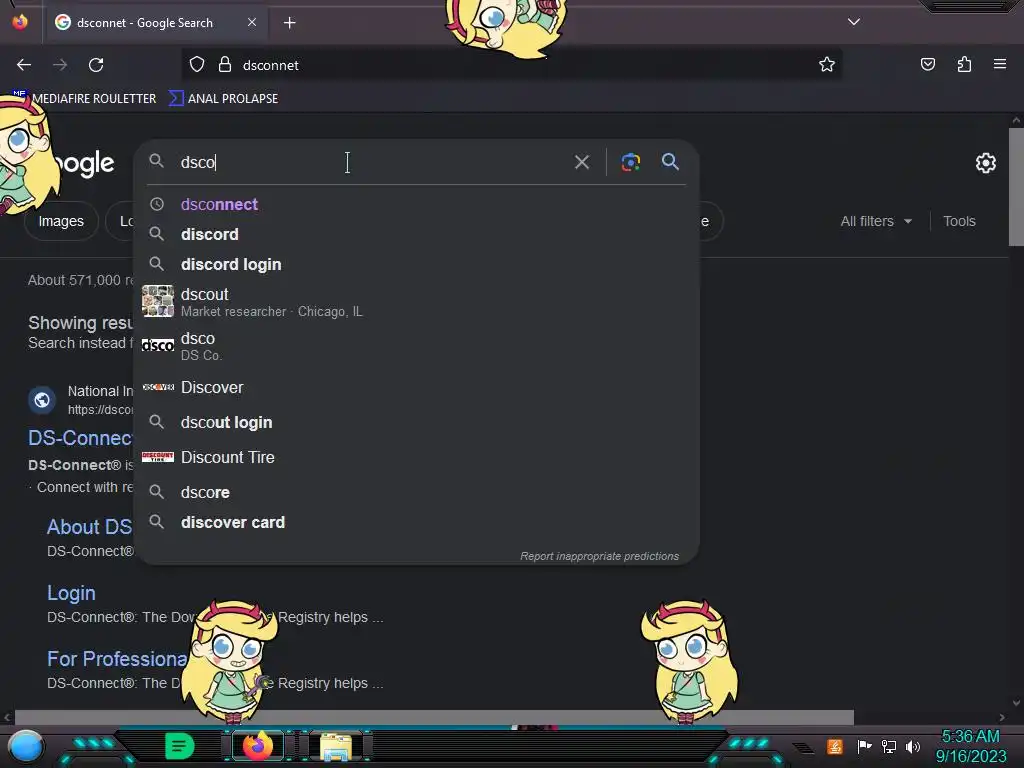Click the Discount Tire logo thumbnail
1024x768 pixels.
(x=158, y=457)
